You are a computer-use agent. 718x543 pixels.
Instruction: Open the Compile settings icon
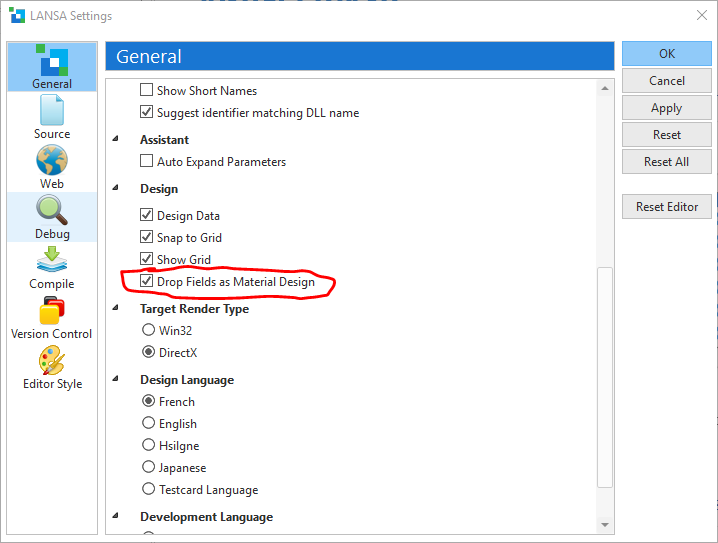tap(52, 261)
